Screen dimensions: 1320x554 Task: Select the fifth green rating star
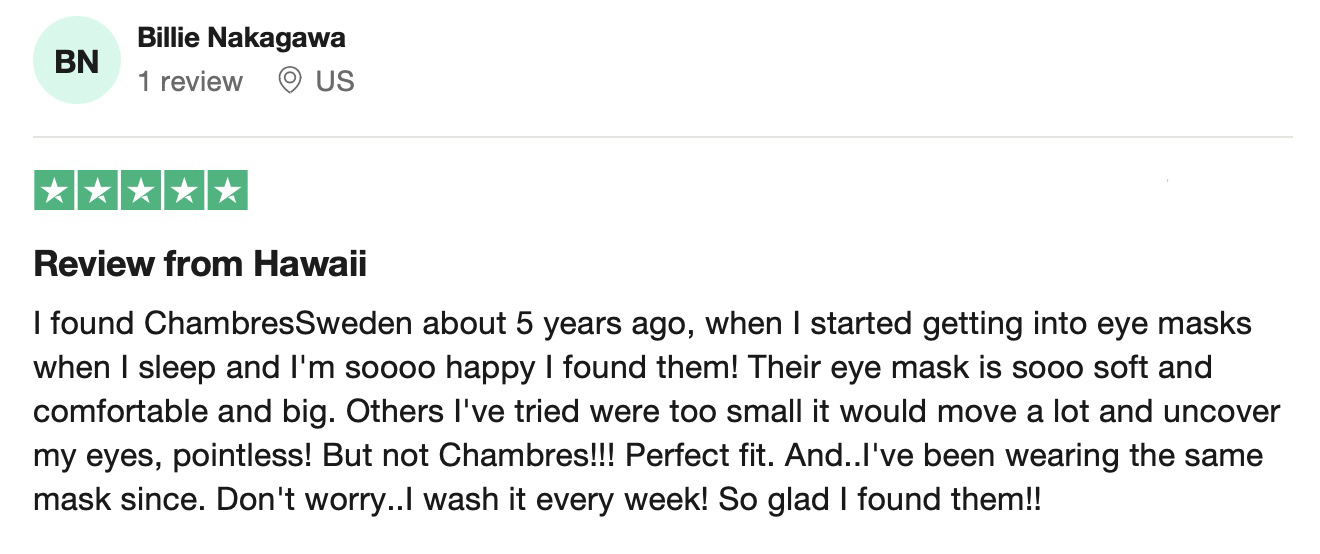(x=227, y=190)
